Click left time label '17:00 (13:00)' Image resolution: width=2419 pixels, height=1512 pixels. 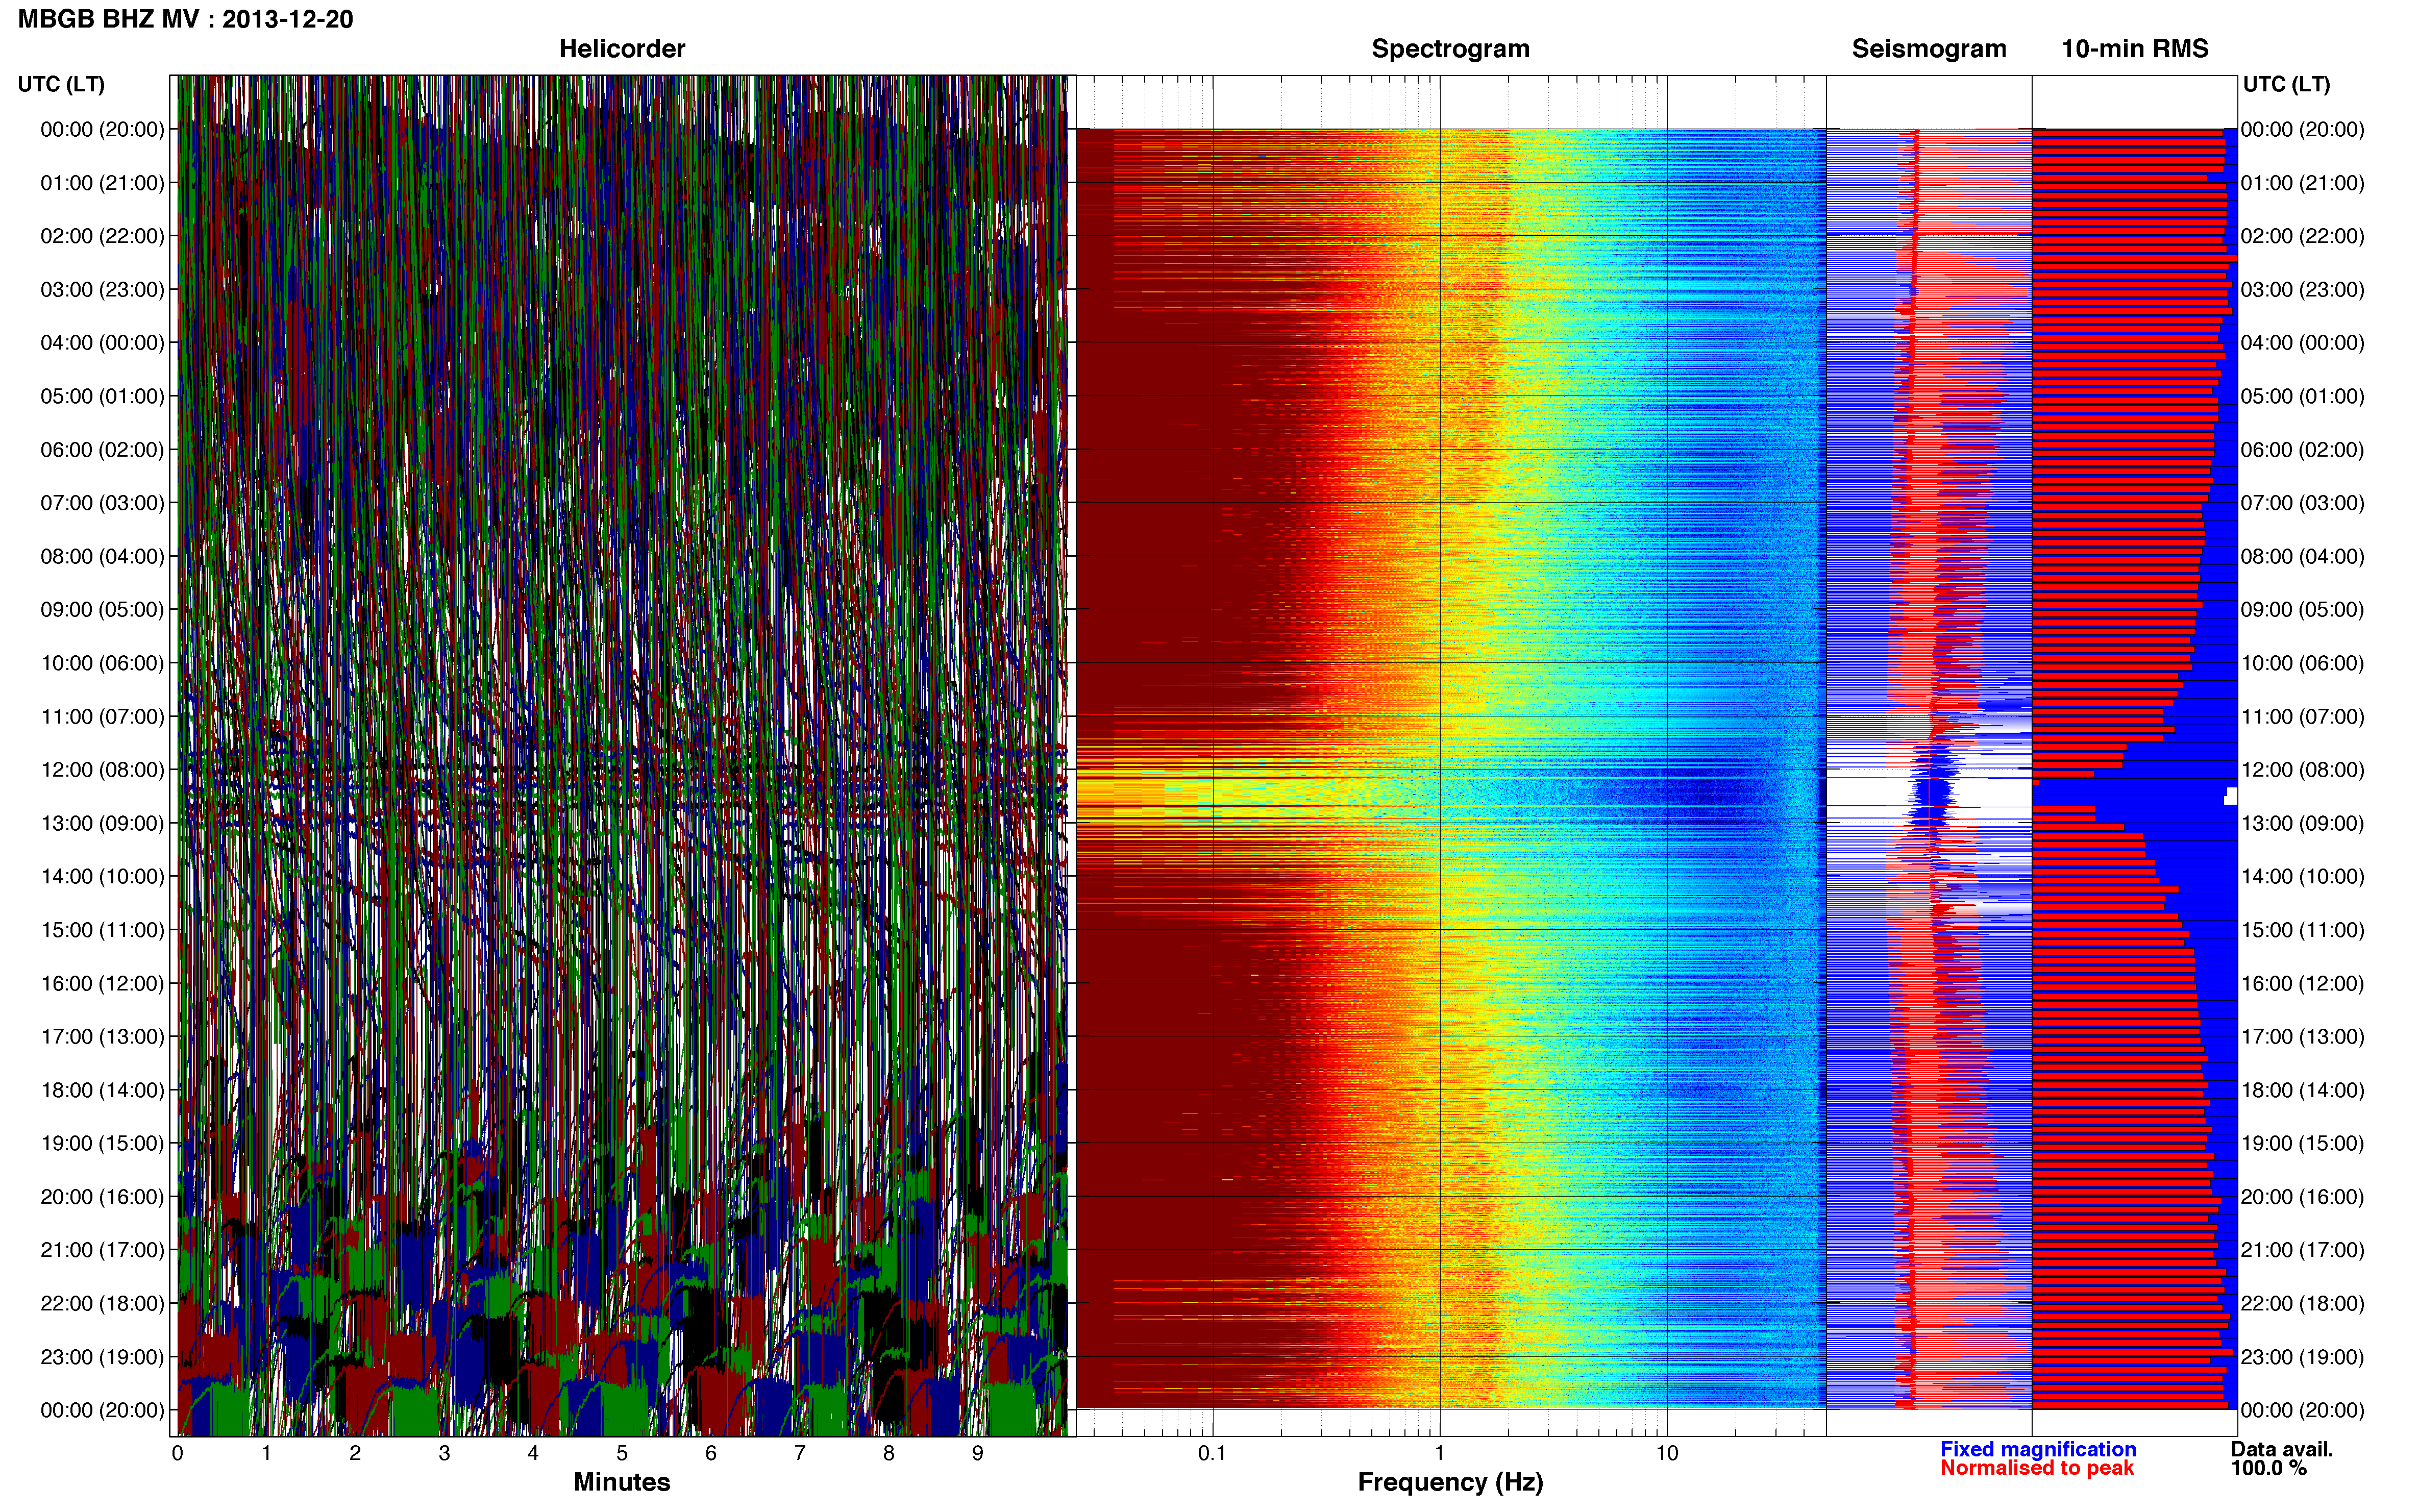(x=102, y=1037)
